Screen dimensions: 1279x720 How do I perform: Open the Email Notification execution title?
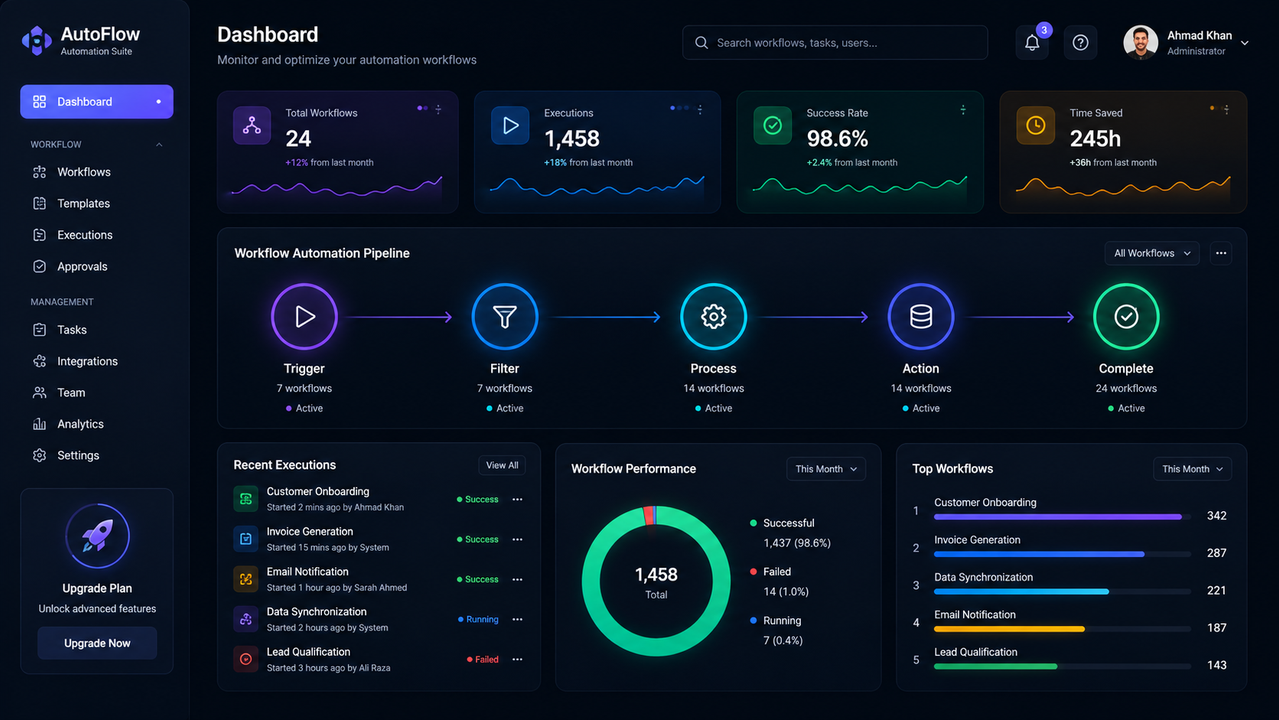click(308, 572)
